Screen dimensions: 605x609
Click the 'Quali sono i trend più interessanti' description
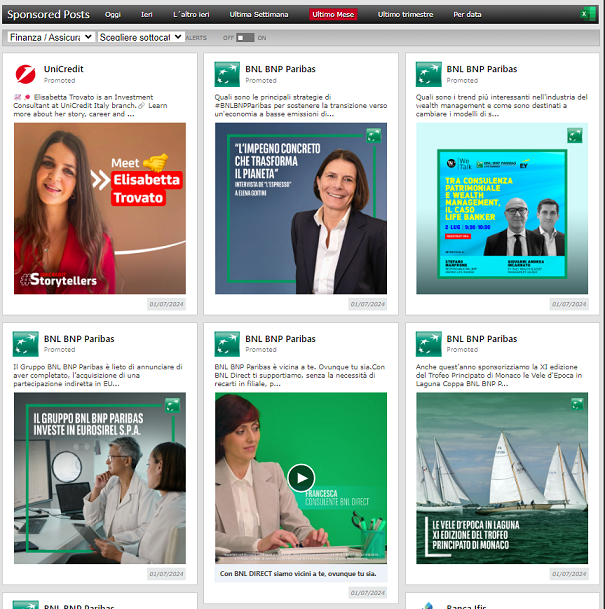[502, 106]
